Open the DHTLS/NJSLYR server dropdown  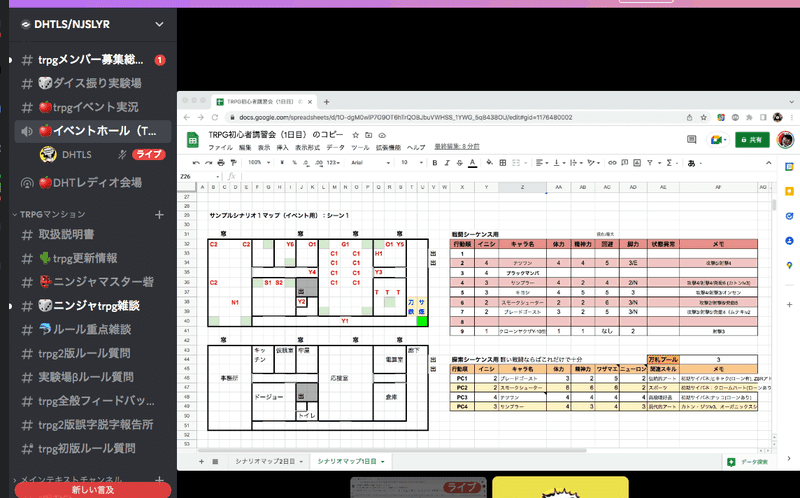(x=159, y=24)
